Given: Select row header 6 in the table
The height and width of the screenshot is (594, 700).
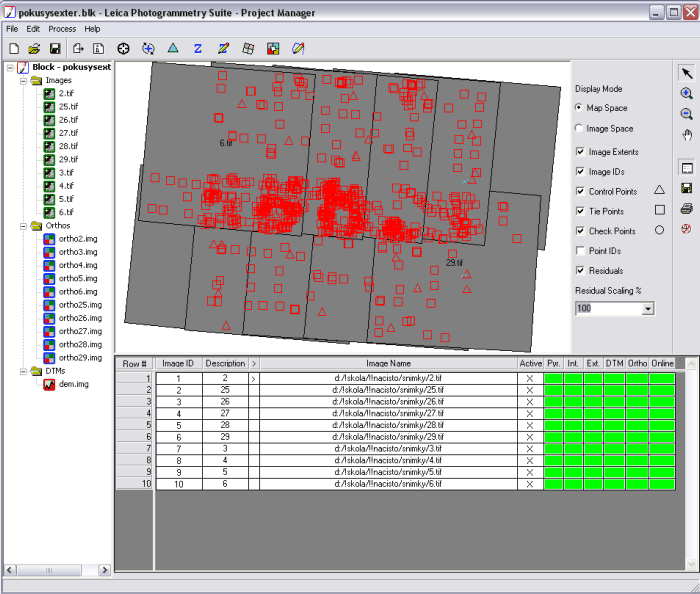Looking at the screenshot, I should pos(134,437).
